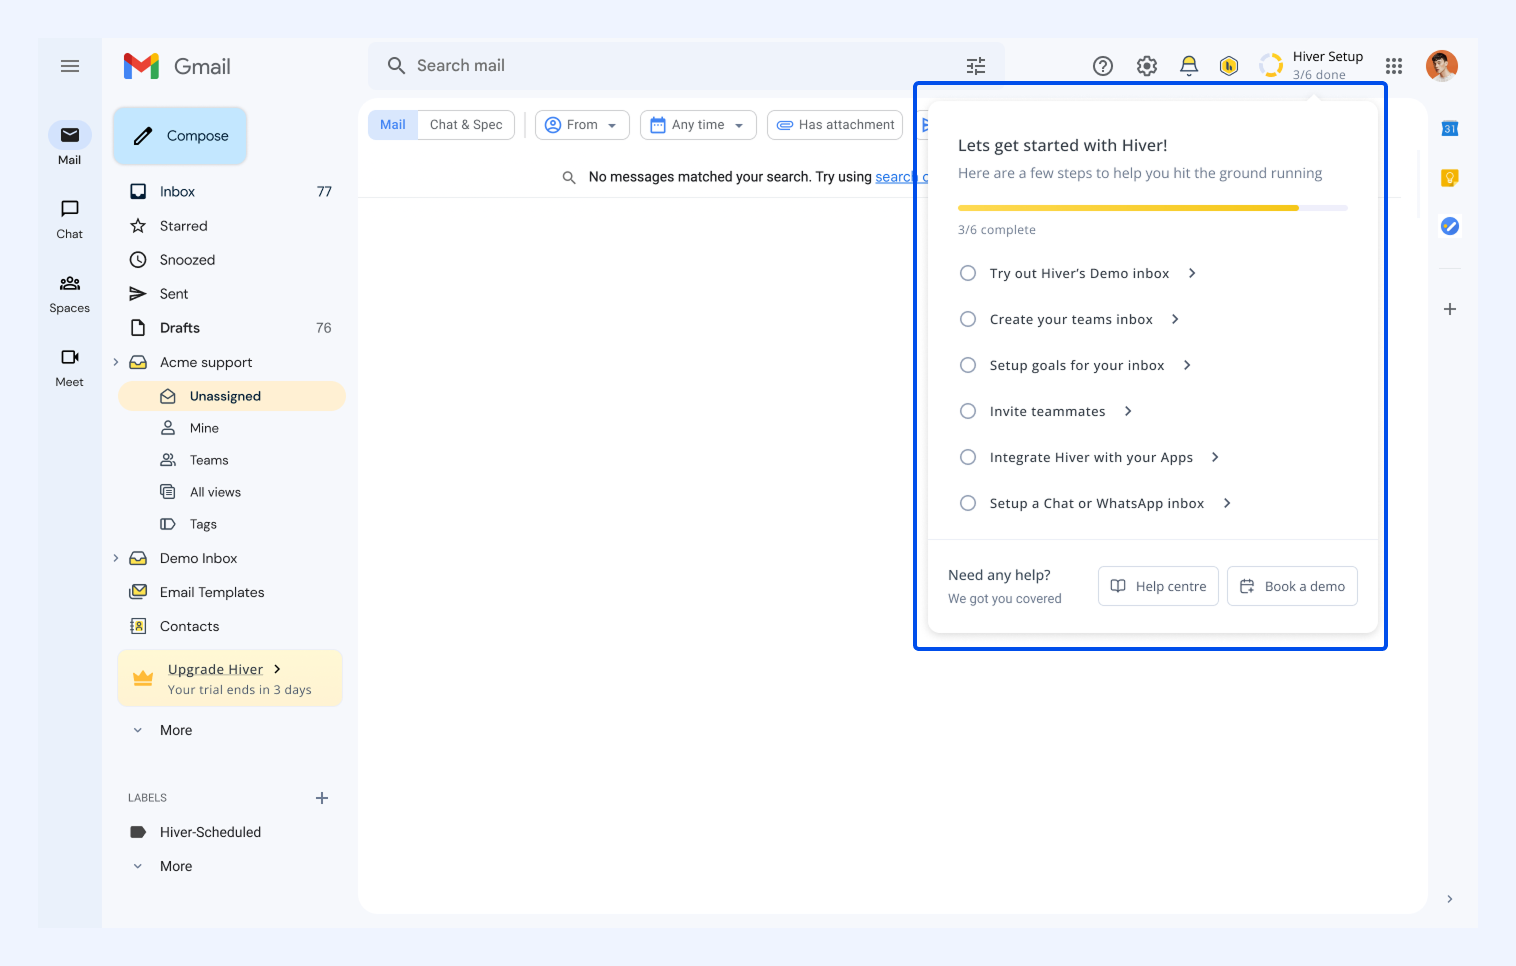This screenshot has height=966, width=1516.
Task: Open Google Calendar side panel icon
Action: pos(1450,128)
